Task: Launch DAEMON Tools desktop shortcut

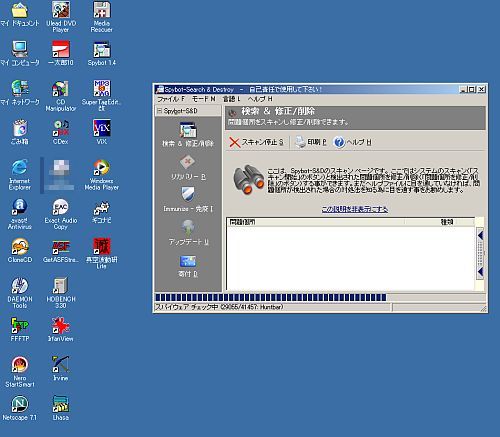Action: pyautogui.click(x=20, y=293)
